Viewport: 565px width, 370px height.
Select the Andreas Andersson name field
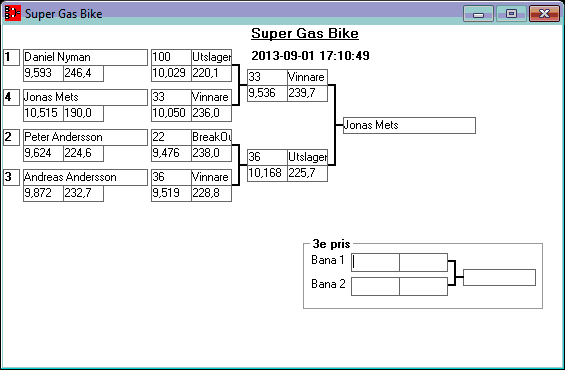point(85,177)
